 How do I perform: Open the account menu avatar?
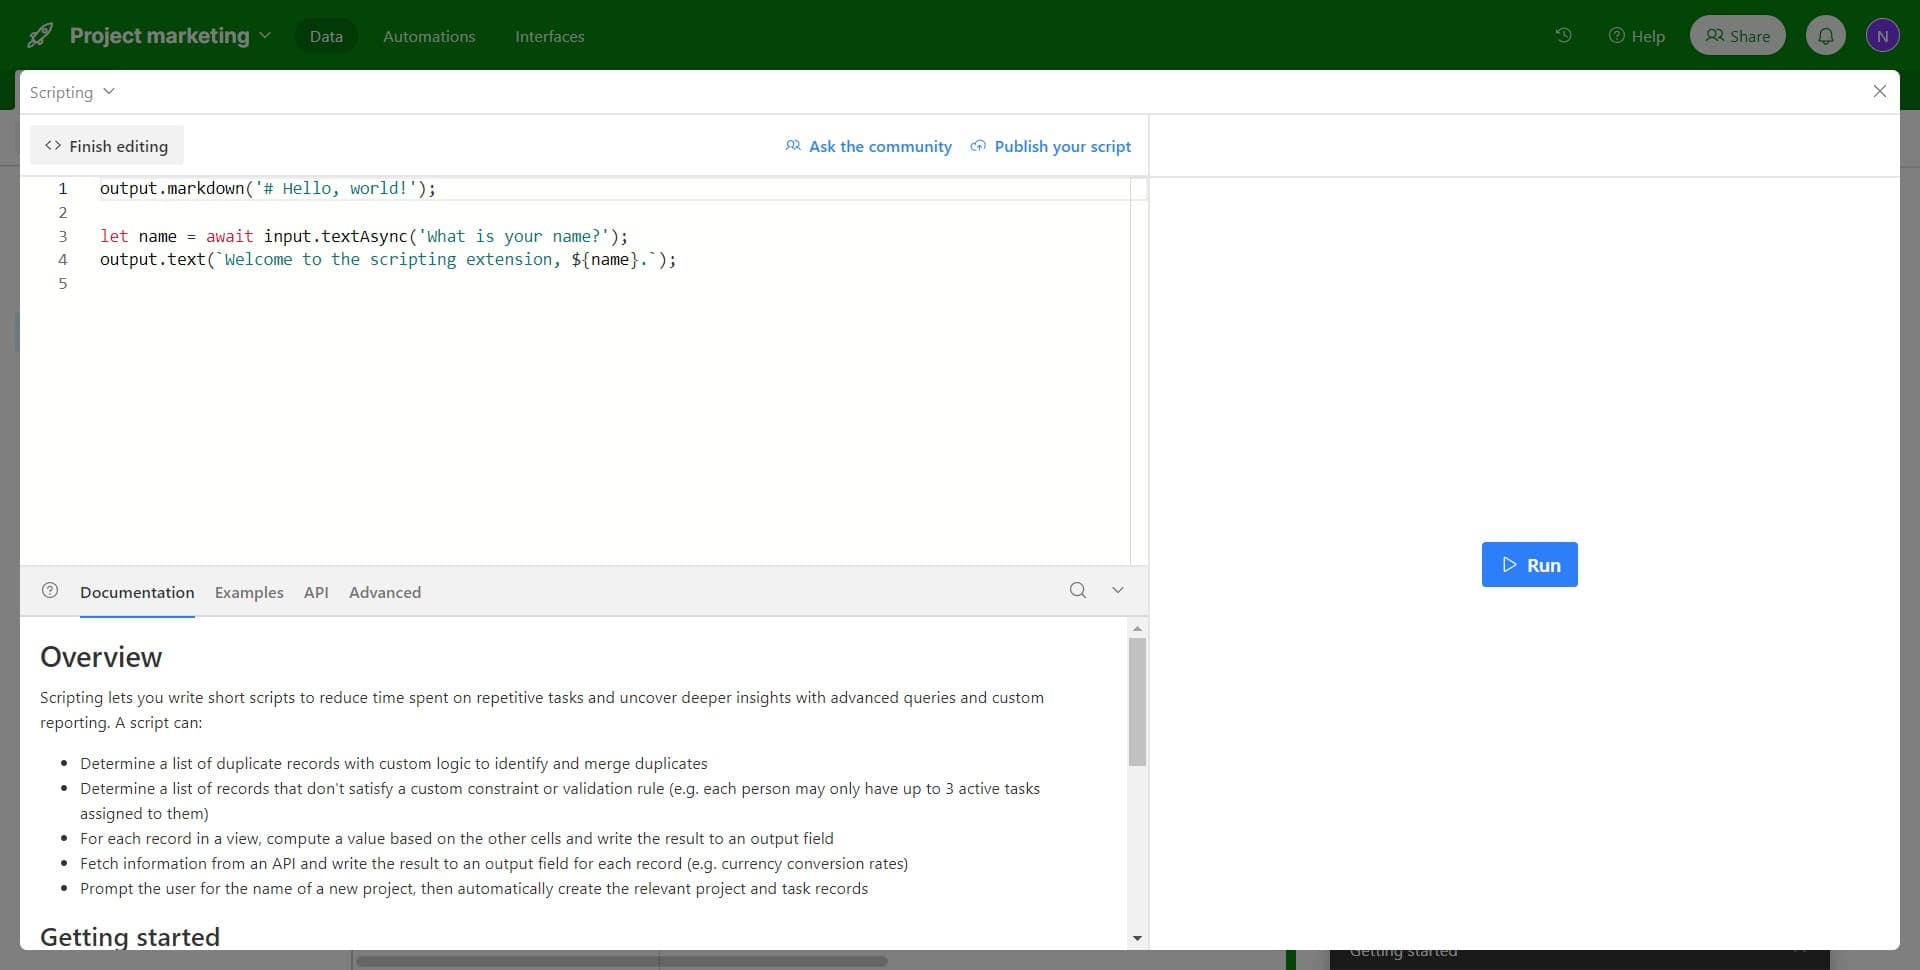click(x=1883, y=34)
